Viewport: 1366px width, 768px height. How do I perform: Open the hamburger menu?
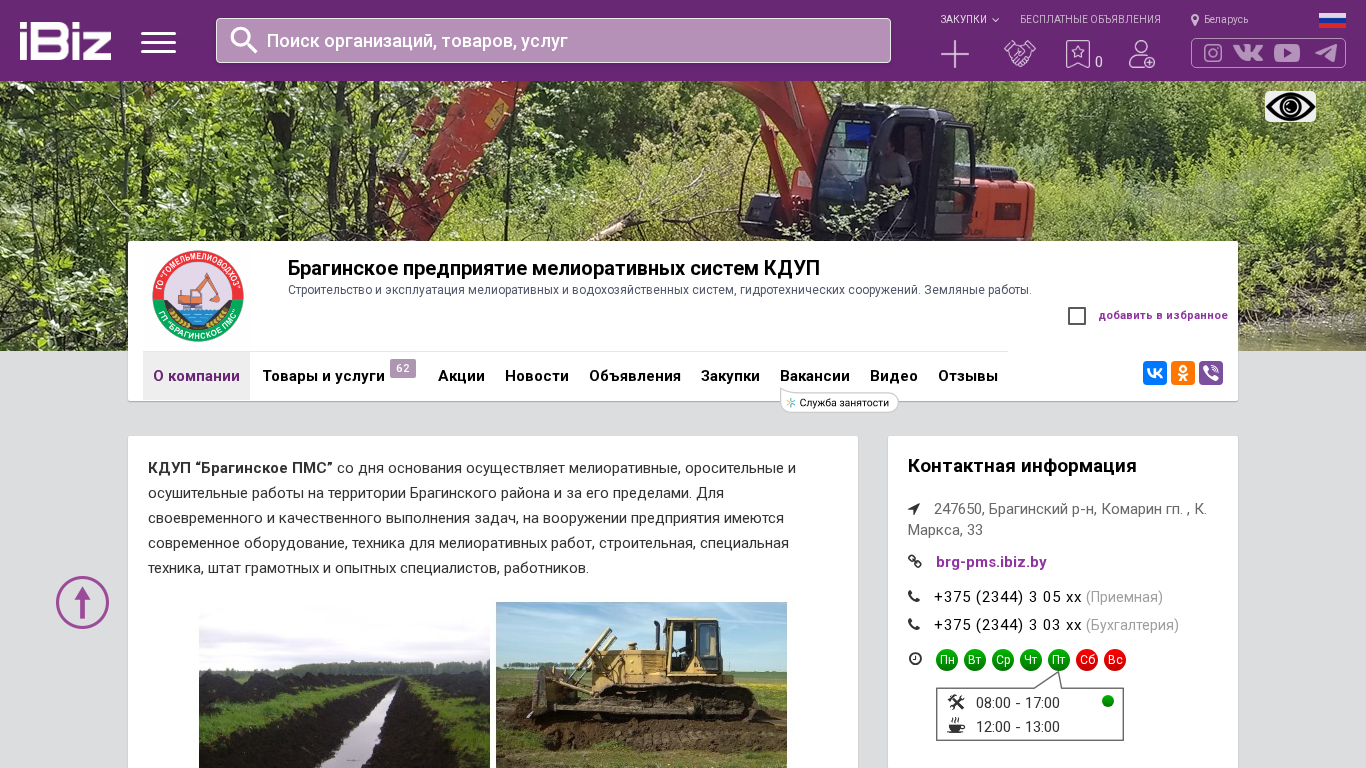pyautogui.click(x=158, y=42)
